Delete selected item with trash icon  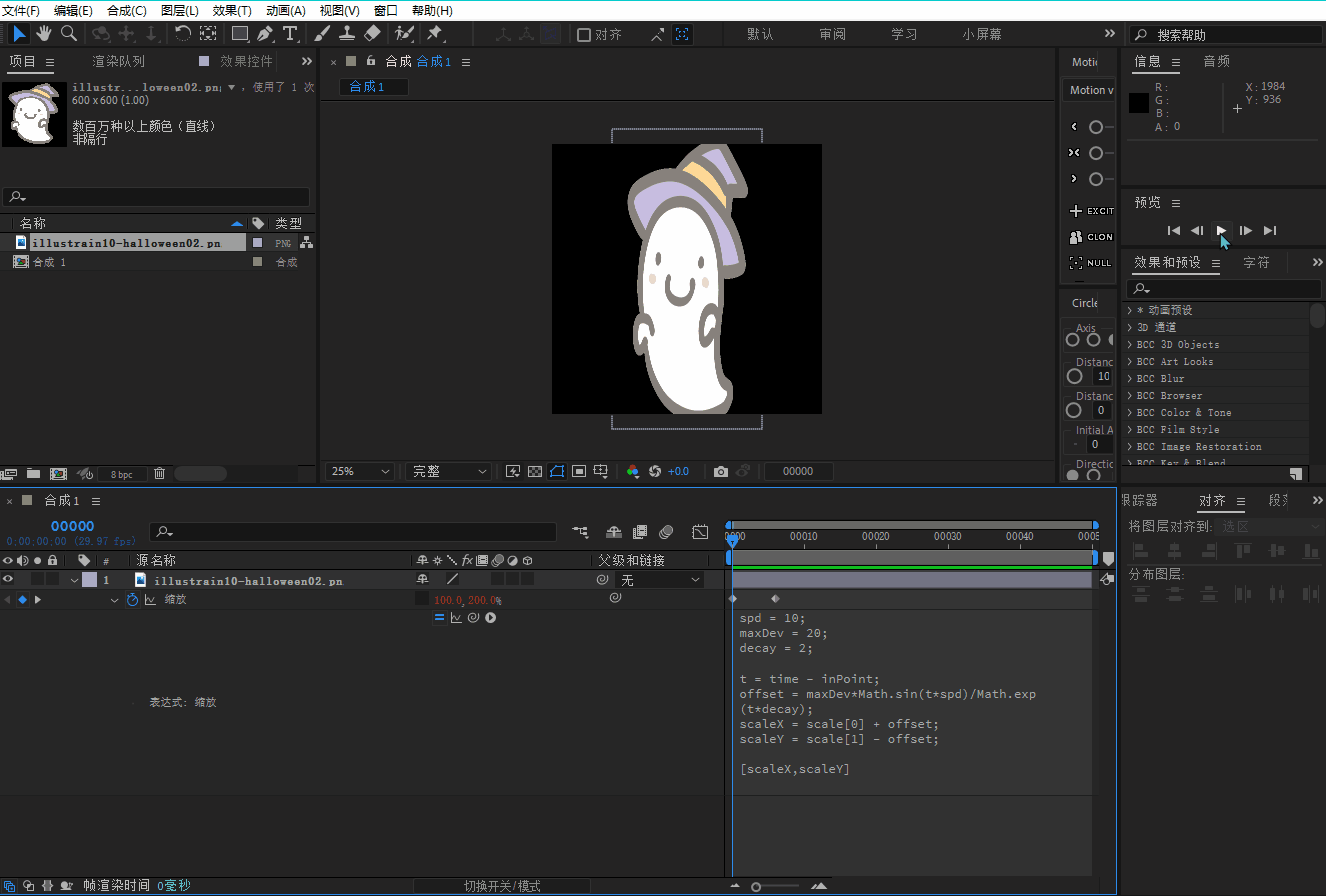[159, 473]
